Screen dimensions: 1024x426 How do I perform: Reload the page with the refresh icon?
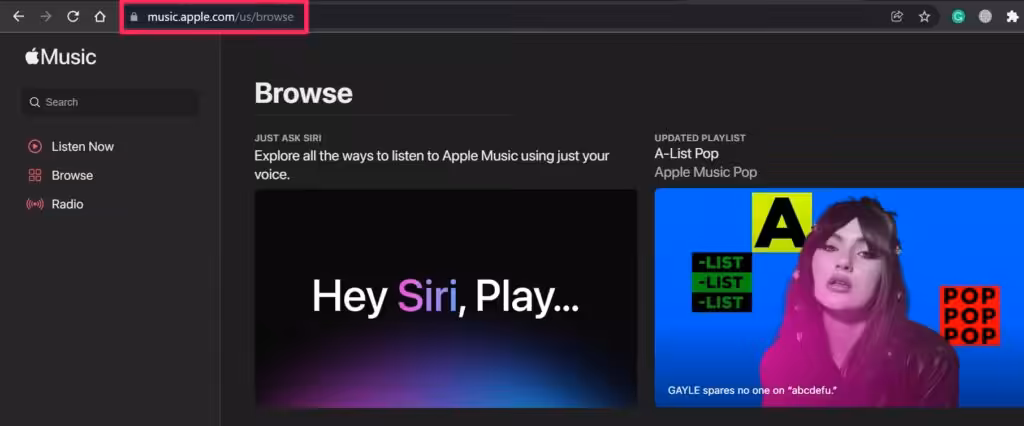73,17
